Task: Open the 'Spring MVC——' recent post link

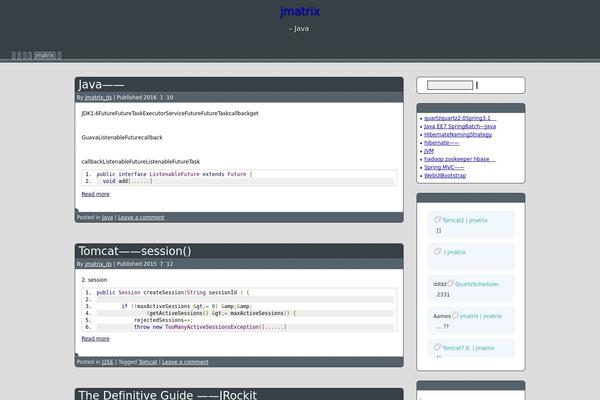Action: [x=444, y=168]
